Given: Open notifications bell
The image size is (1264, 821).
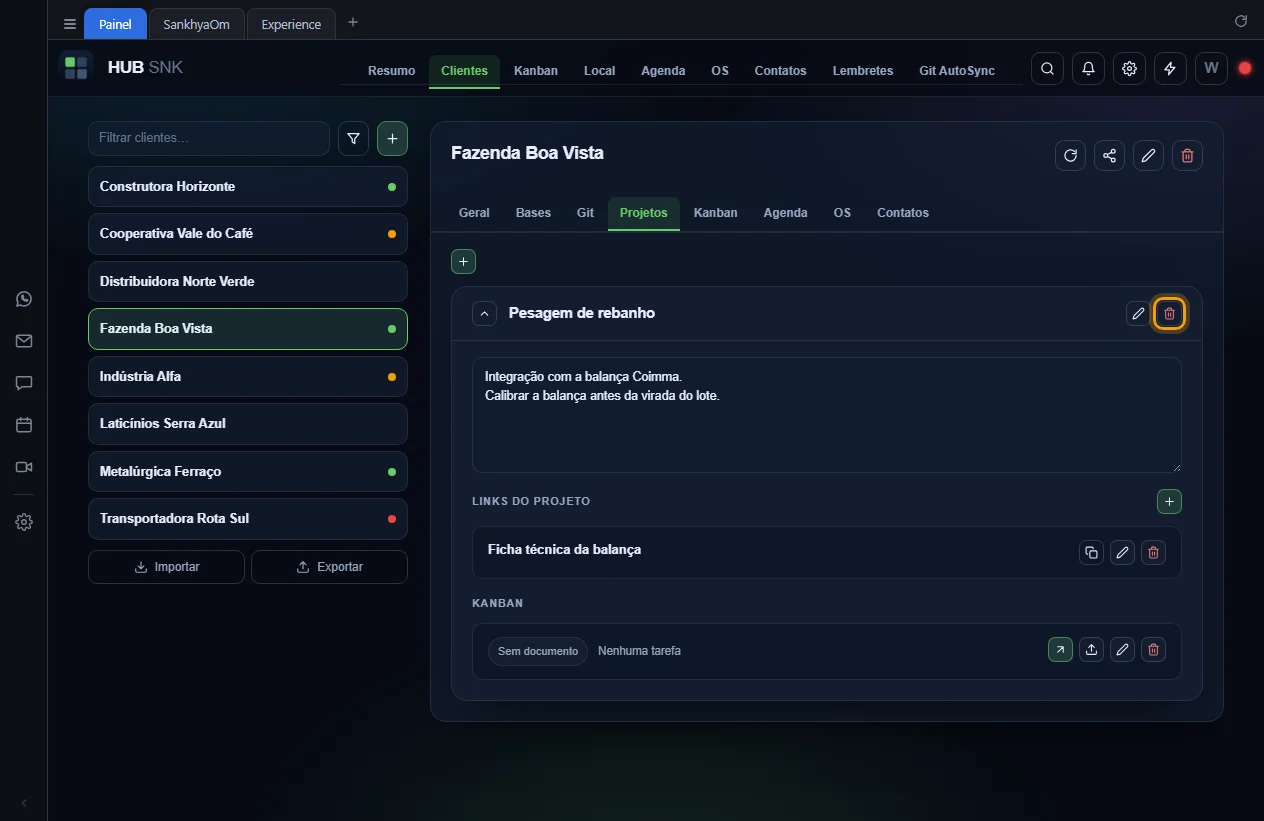Looking at the screenshot, I should [x=1088, y=68].
